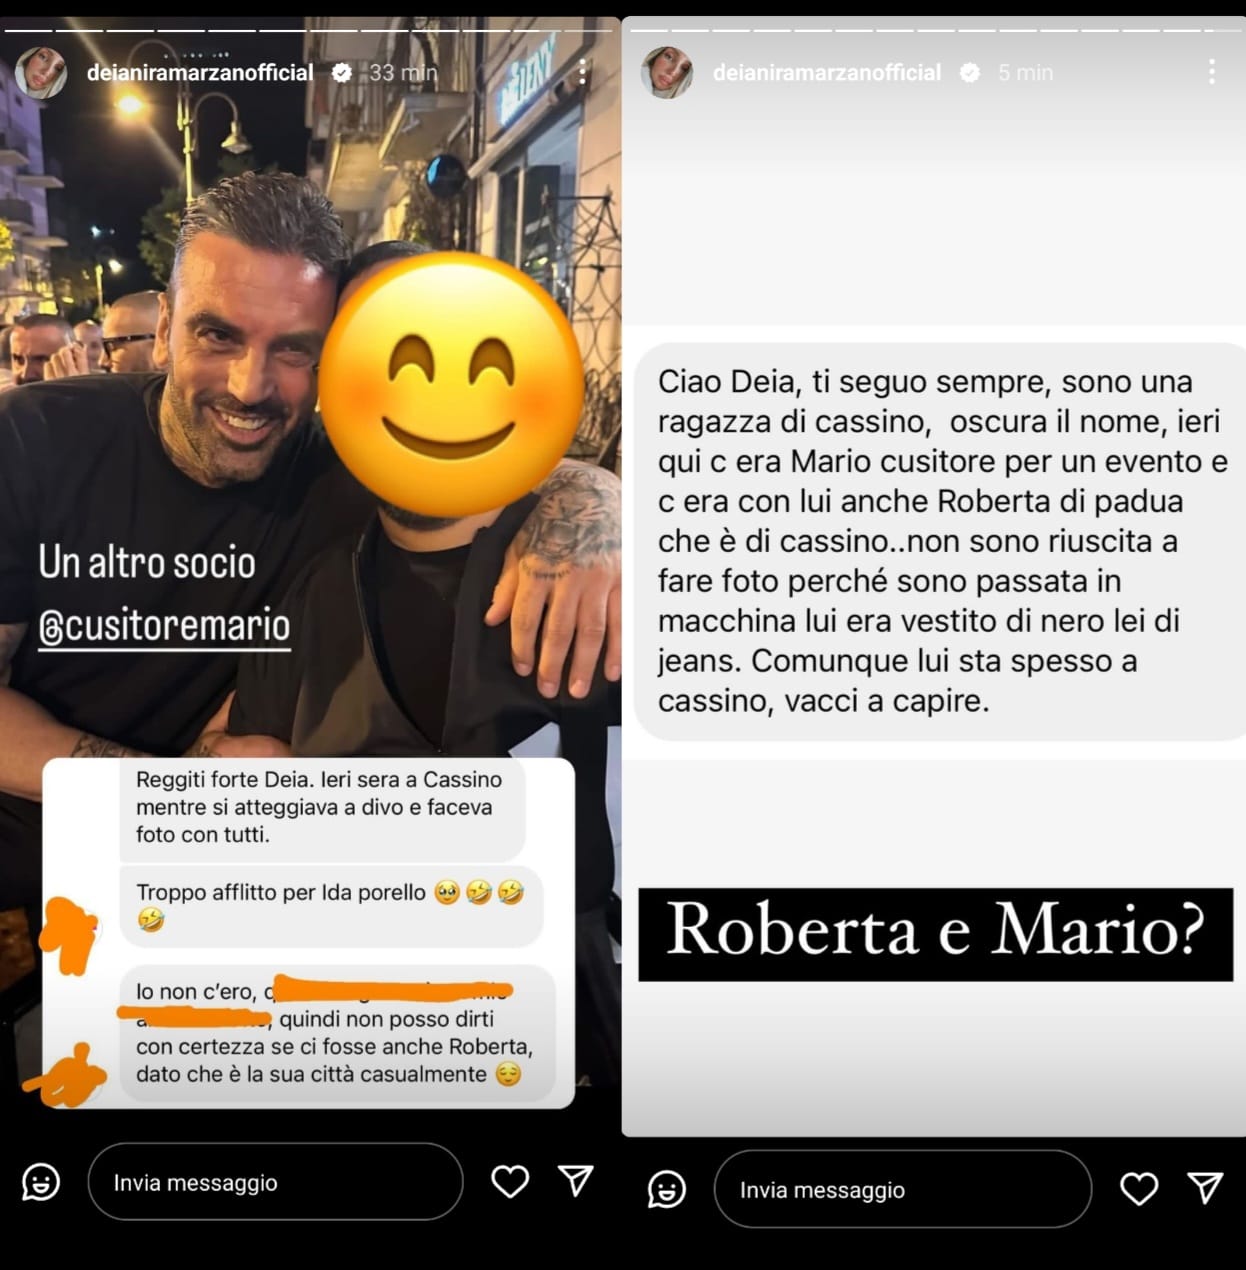Image resolution: width=1246 pixels, height=1270 pixels.
Task: Tap the left story's profile avatar
Action: click(41, 72)
